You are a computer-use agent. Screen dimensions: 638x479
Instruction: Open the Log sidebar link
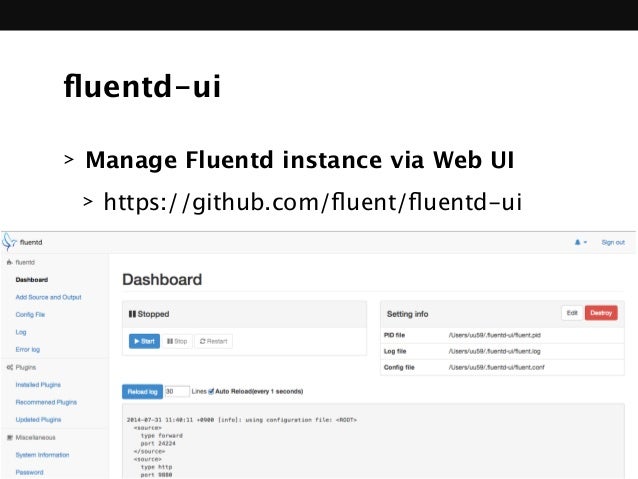coord(21,332)
